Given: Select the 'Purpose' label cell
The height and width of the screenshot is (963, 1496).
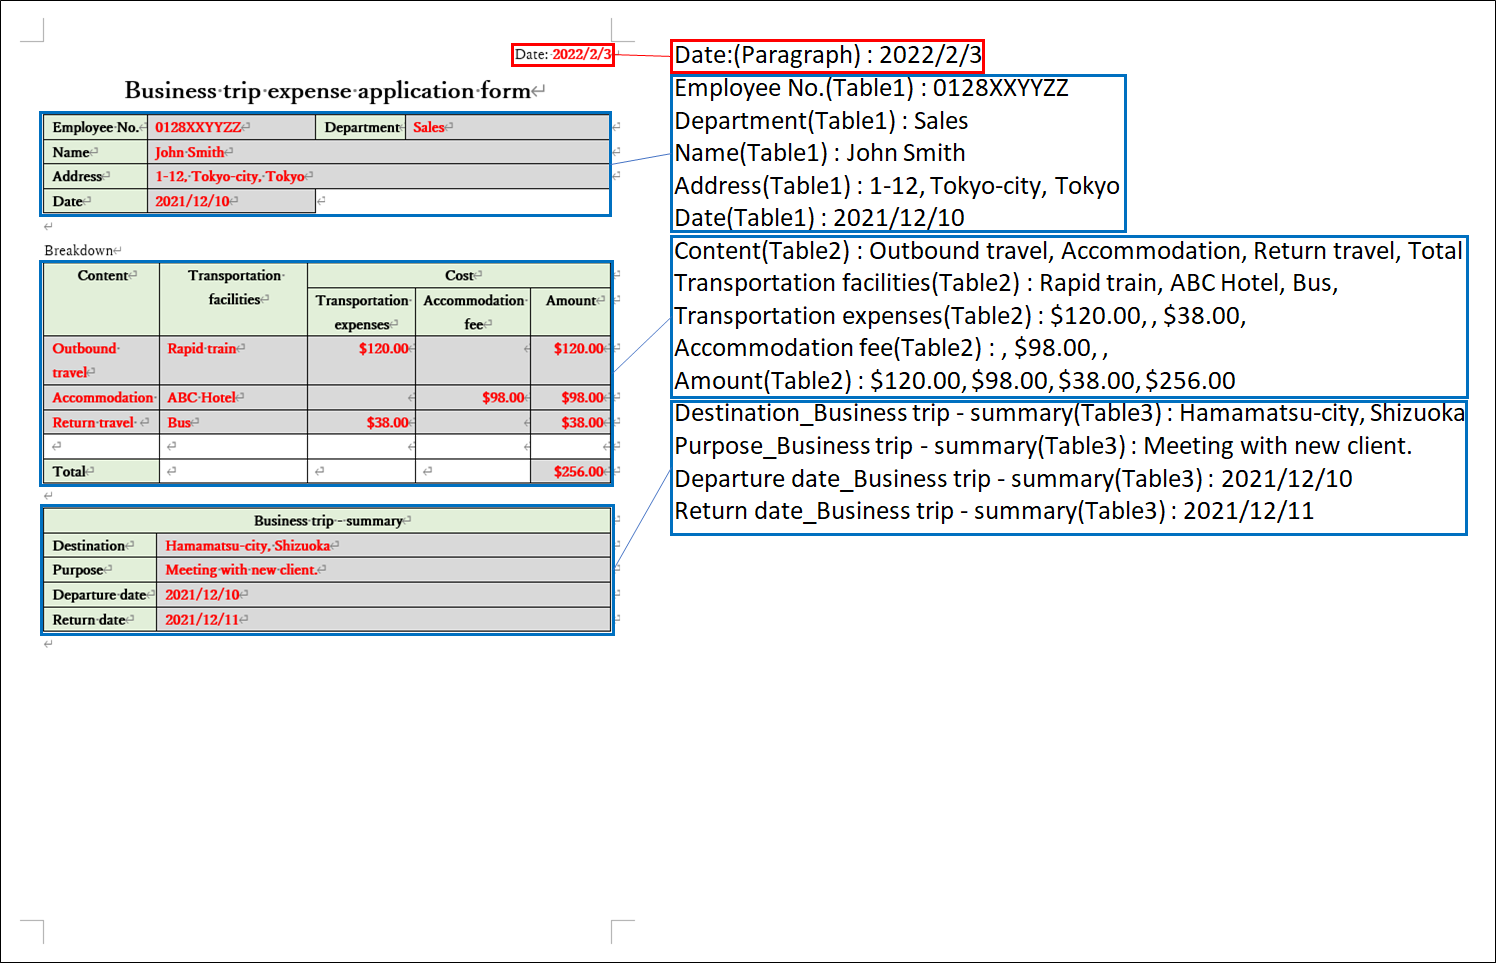Looking at the screenshot, I should pos(100,569).
